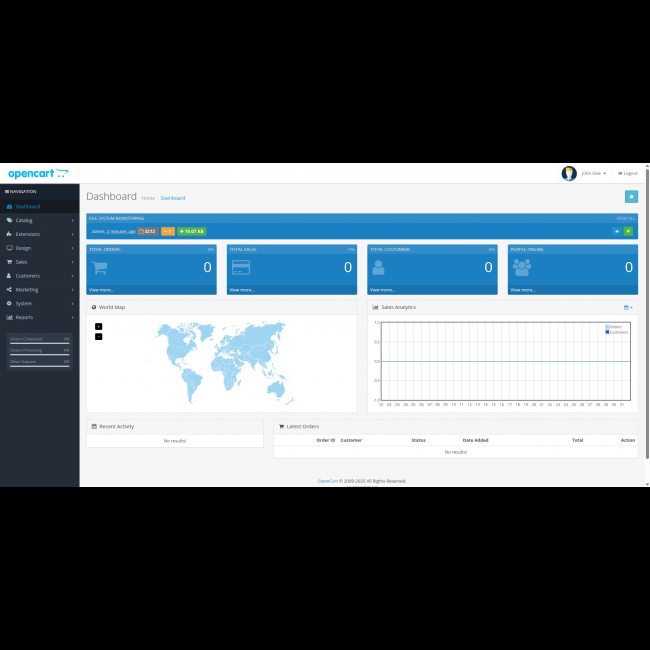Viewport: 650px width, 650px height.
Task: Open the Dashboard item in sidebar
Action: [39, 206]
